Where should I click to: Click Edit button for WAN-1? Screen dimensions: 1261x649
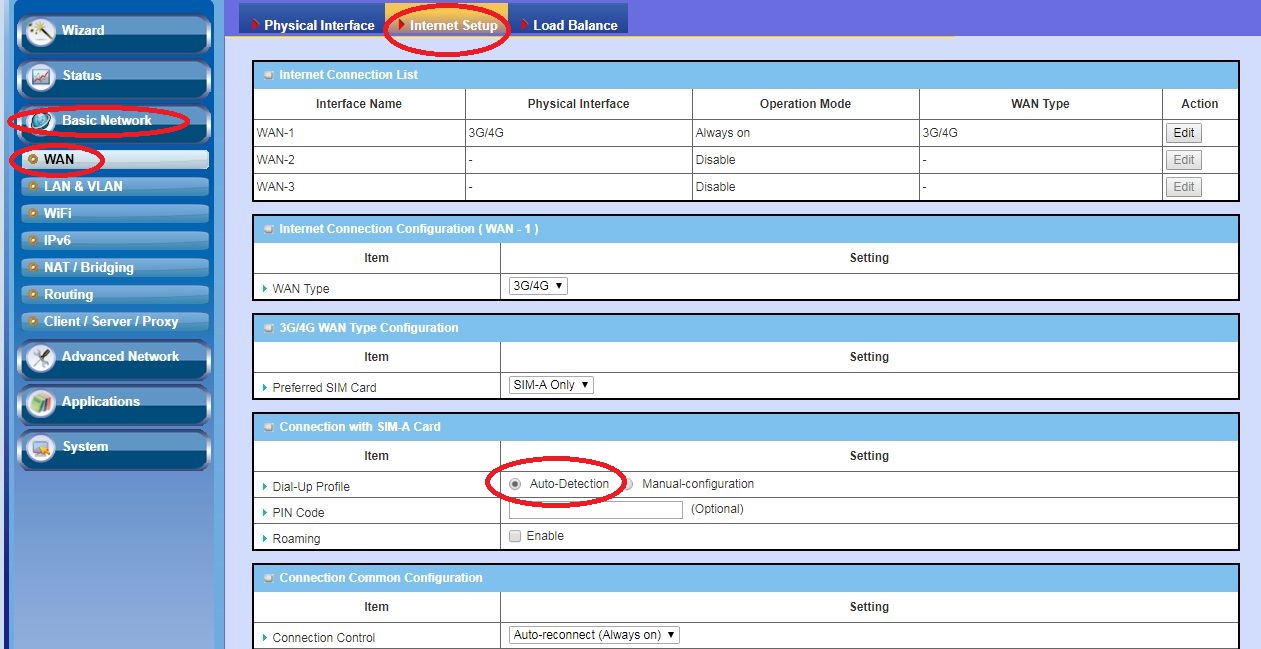pos(1183,133)
